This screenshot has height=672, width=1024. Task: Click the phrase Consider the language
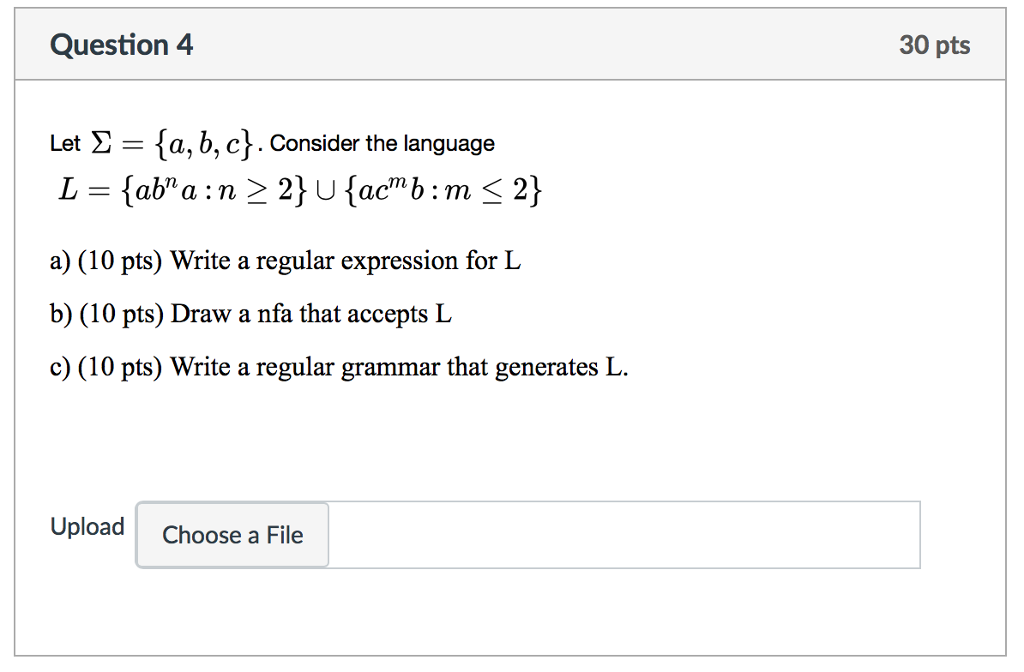(380, 142)
